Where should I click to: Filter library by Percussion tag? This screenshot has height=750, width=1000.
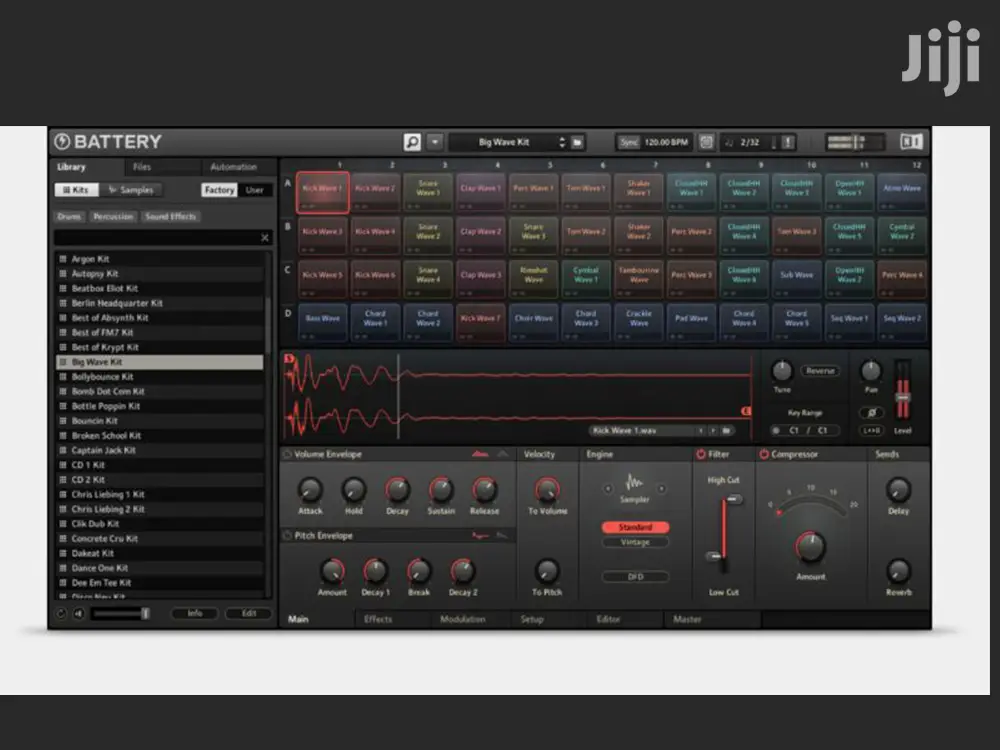pos(113,217)
